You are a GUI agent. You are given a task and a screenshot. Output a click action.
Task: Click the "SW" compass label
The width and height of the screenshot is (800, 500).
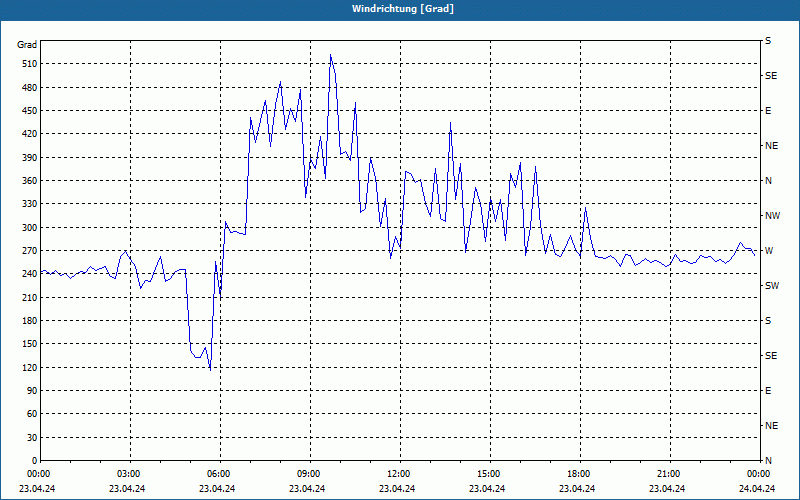click(772, 286)
